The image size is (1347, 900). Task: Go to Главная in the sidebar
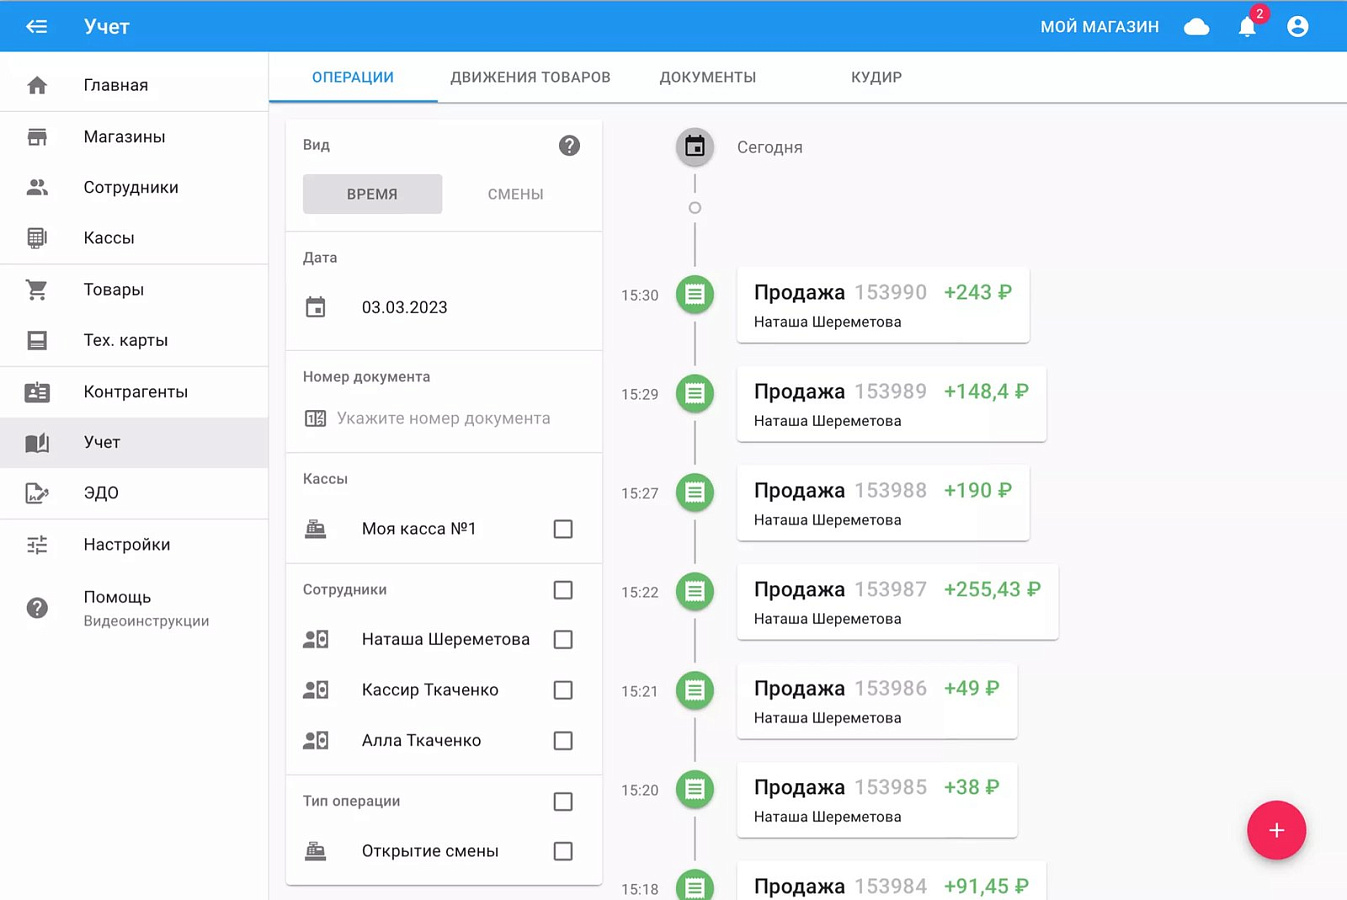tap(134, 85)
